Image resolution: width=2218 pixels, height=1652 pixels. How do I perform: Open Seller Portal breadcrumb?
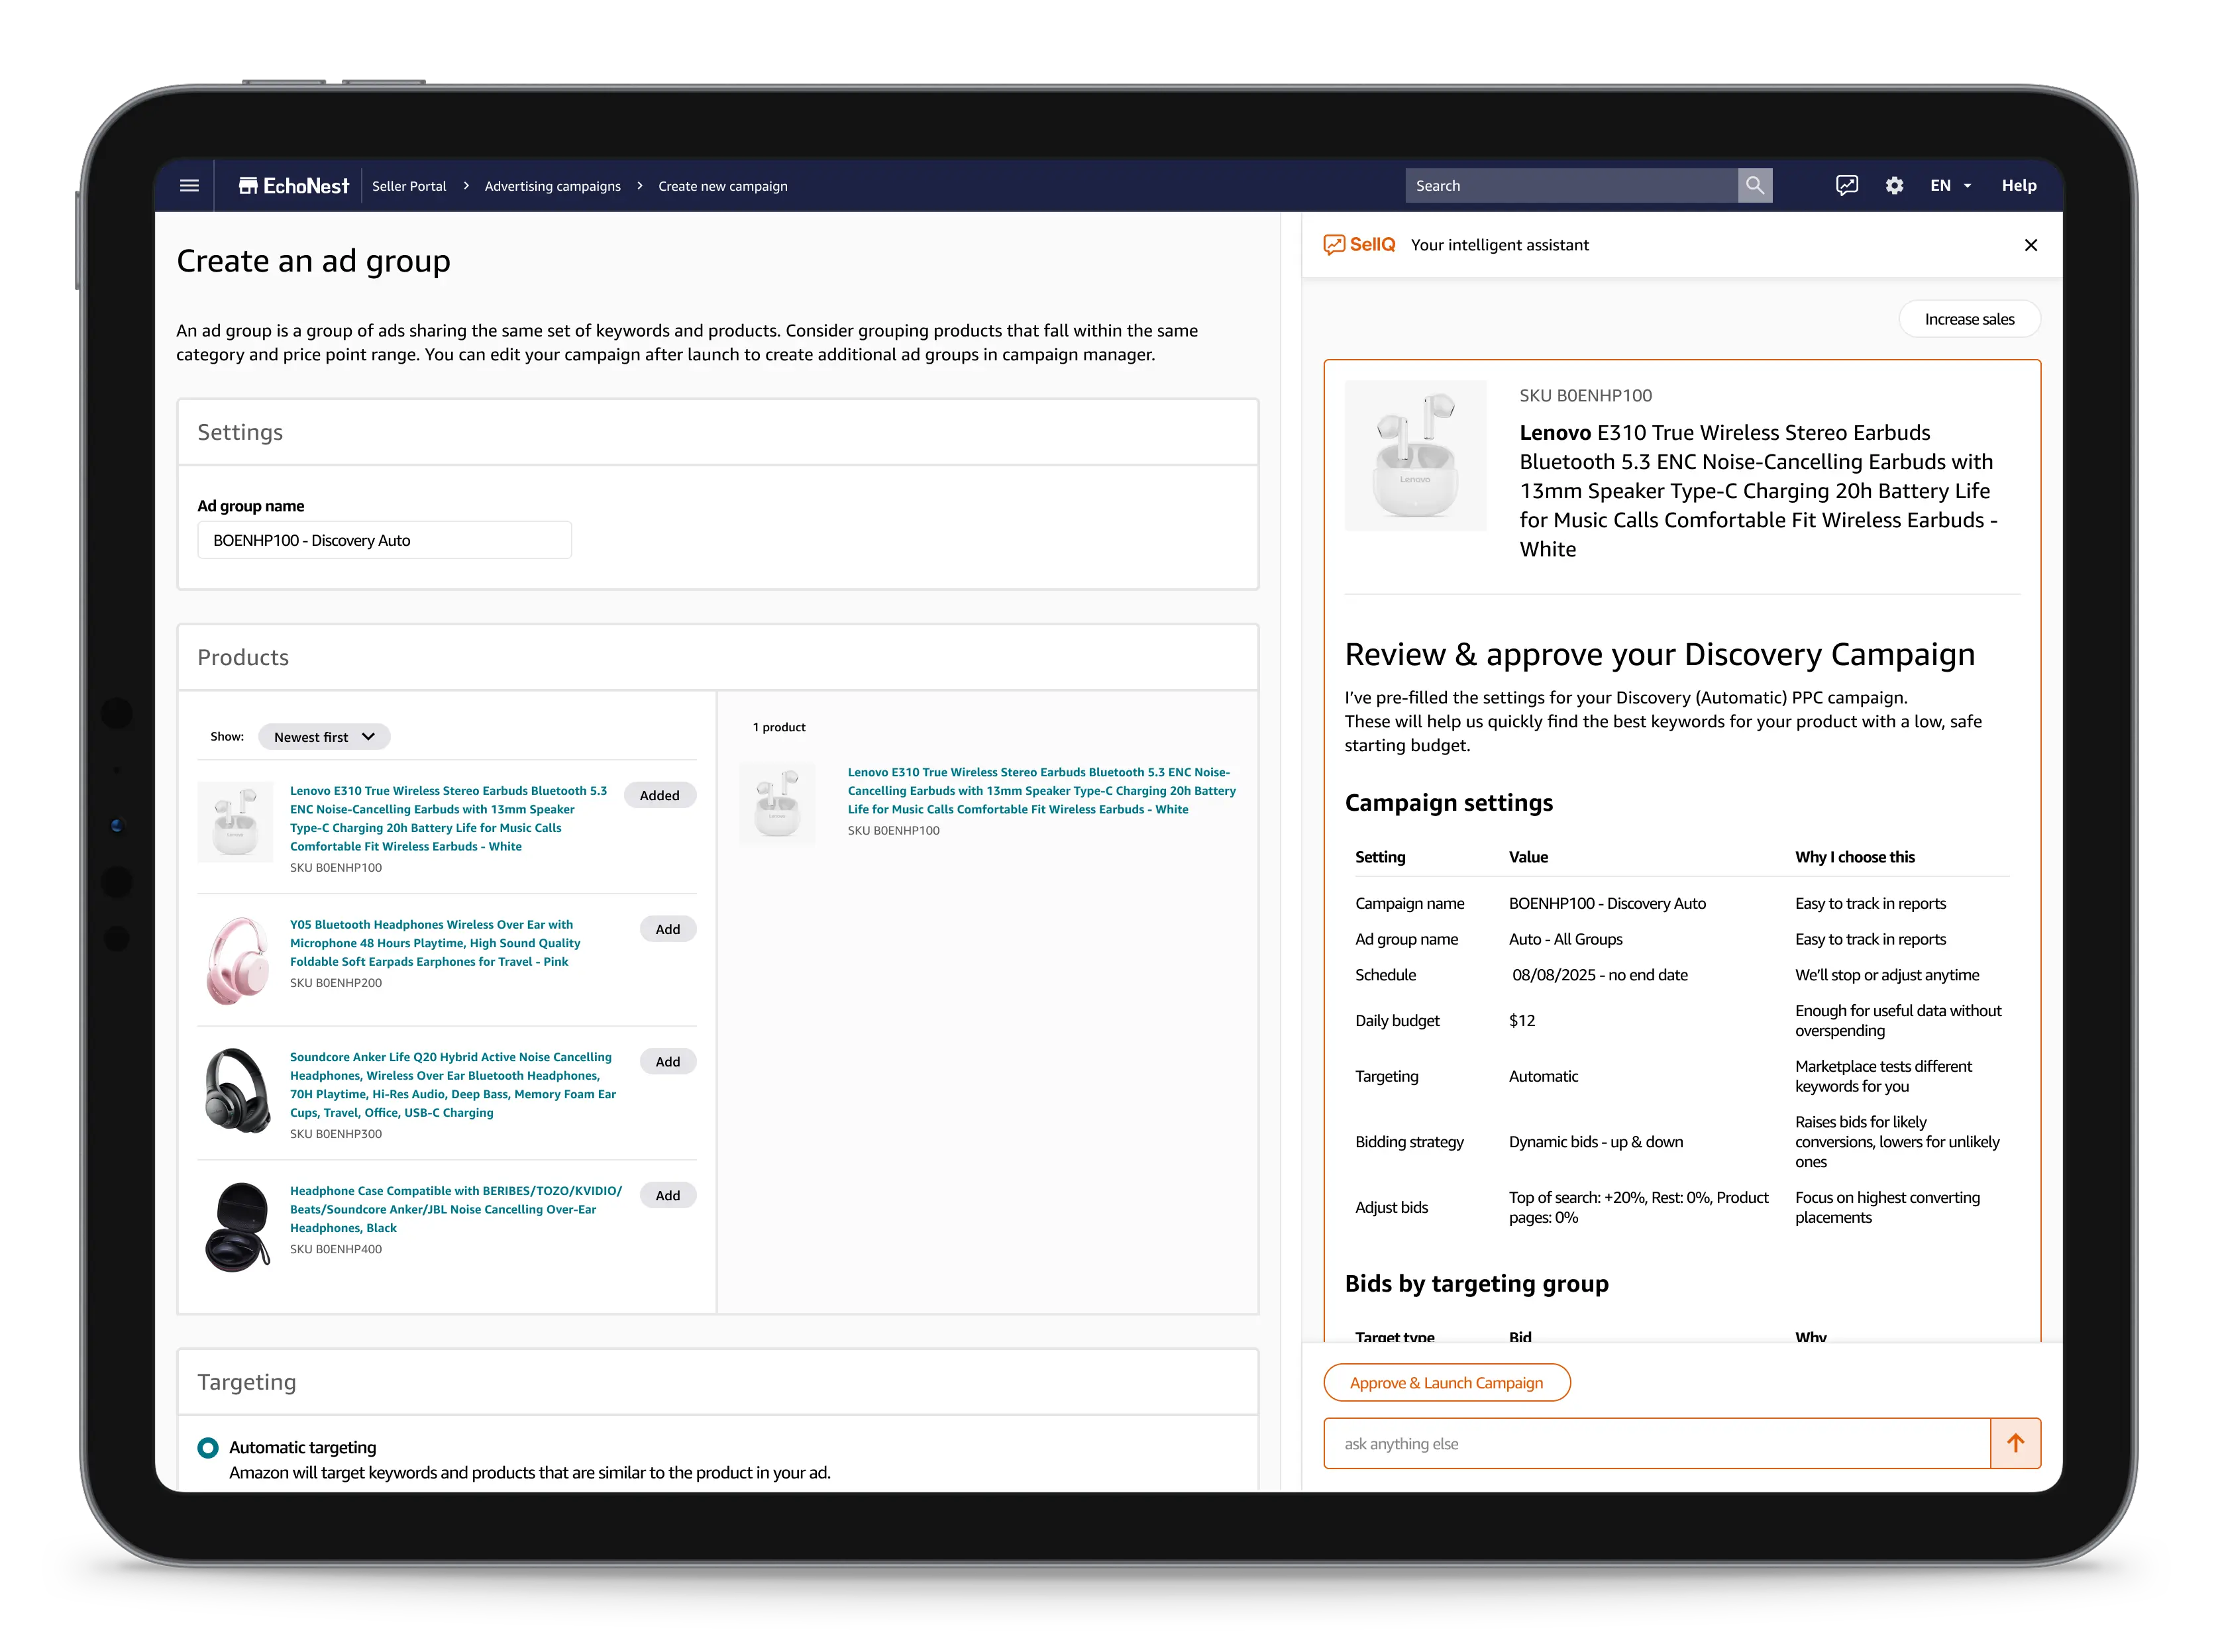tap(409, 186)
